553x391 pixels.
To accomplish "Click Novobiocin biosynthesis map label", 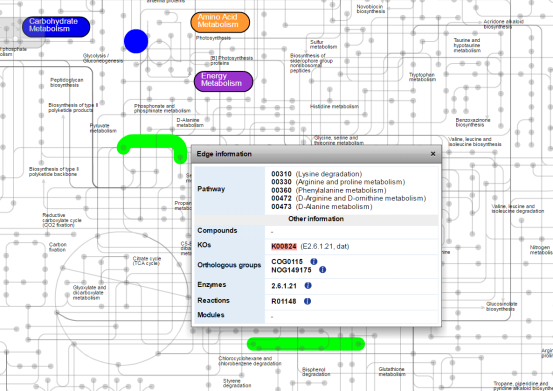I will [x=370, y=9].
